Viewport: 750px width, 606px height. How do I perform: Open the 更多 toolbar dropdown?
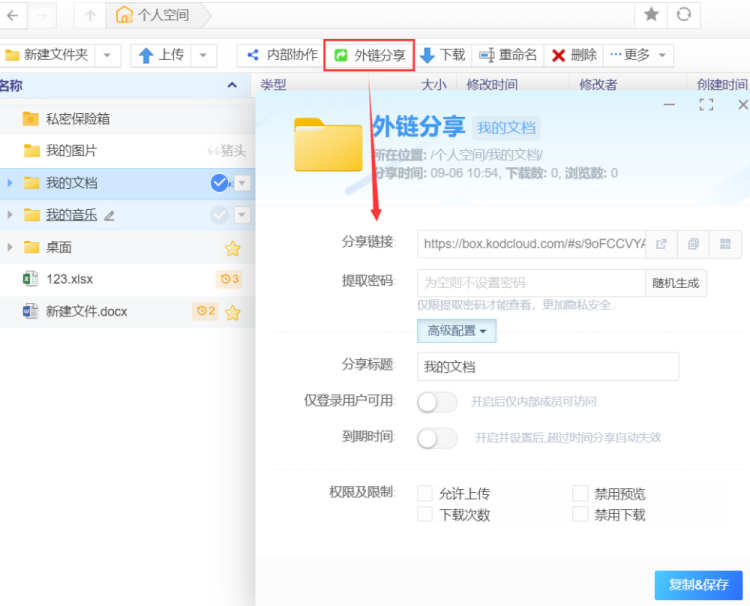(640, 55)
